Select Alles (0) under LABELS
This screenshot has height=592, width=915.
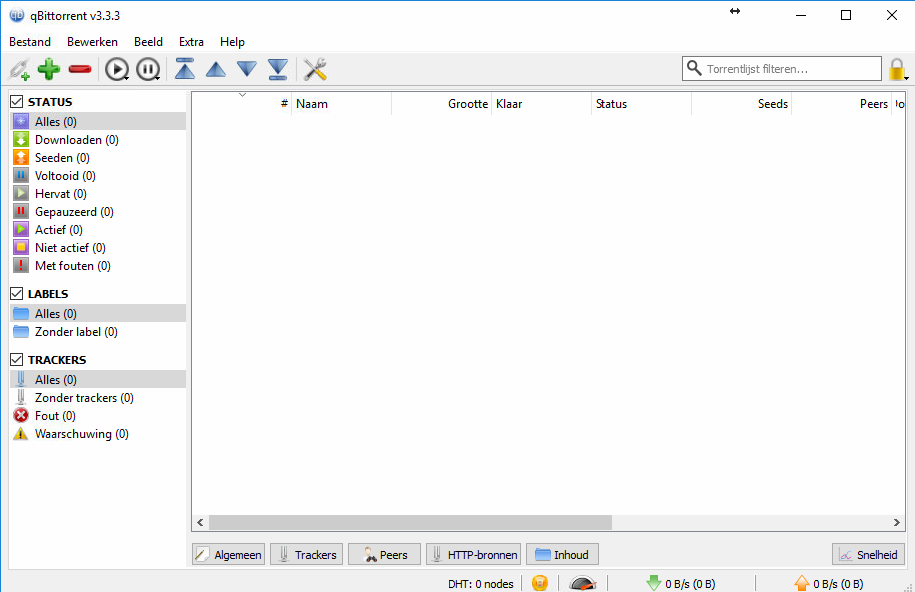[98, 314]
